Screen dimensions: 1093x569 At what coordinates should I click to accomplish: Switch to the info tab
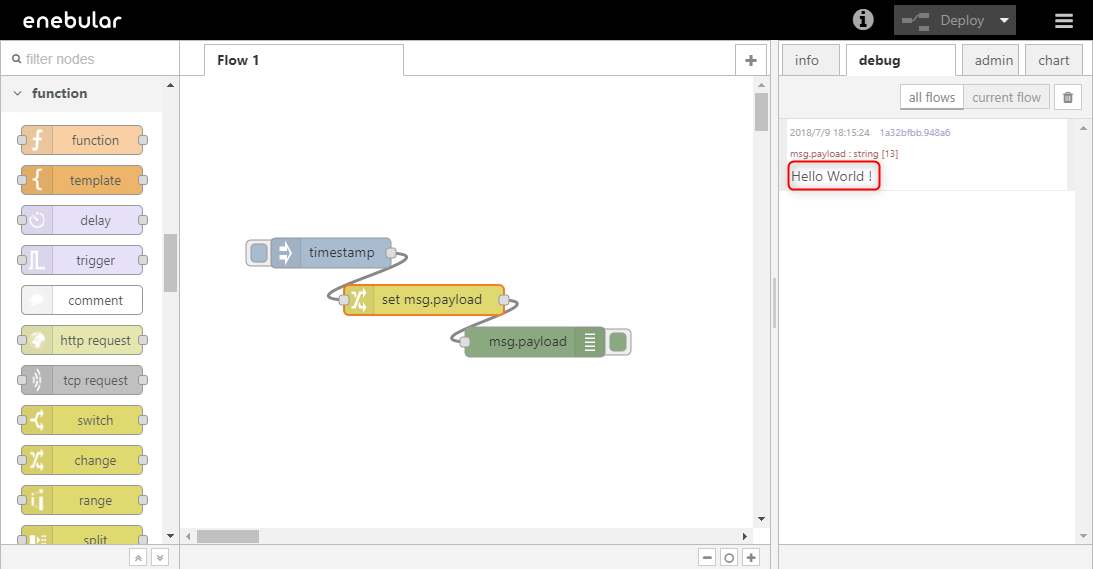pos(807,60)
